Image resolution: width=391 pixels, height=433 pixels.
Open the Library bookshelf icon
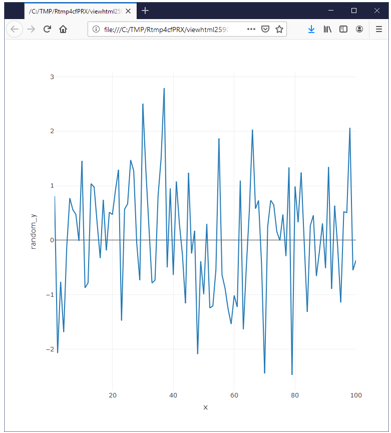click(x=327, y=29)
